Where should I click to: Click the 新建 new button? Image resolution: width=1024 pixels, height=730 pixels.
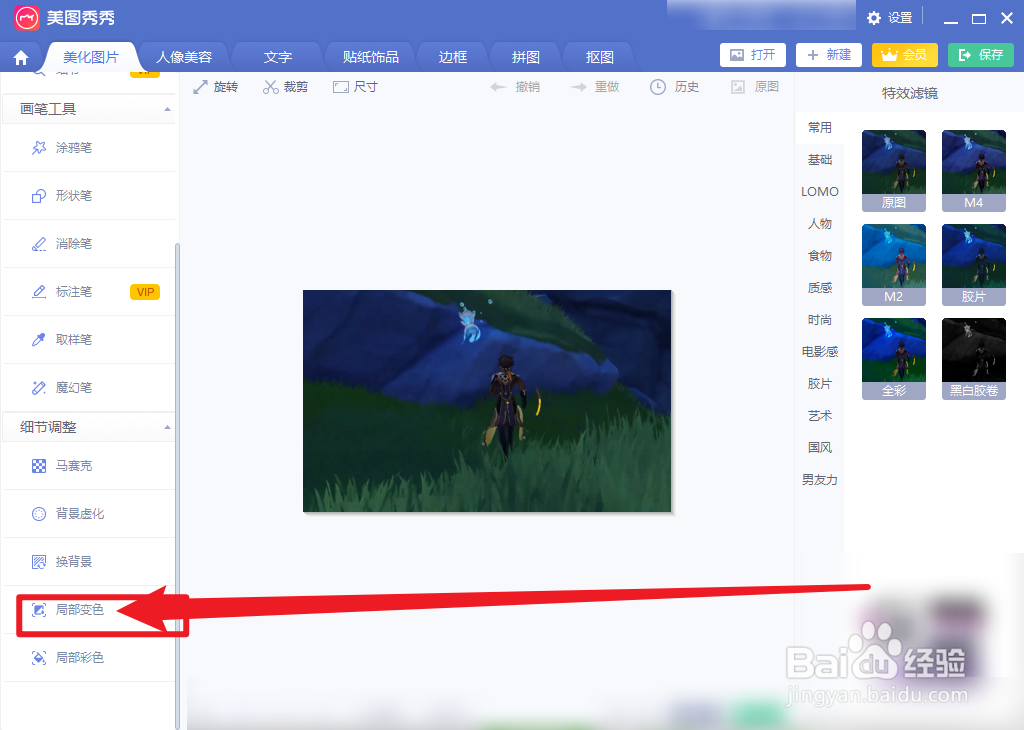pyautogui.click(x=829, y=55)
